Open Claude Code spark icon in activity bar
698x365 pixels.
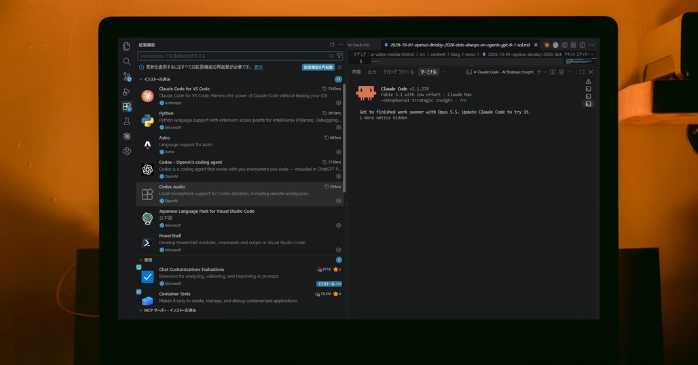coord(127,136)
